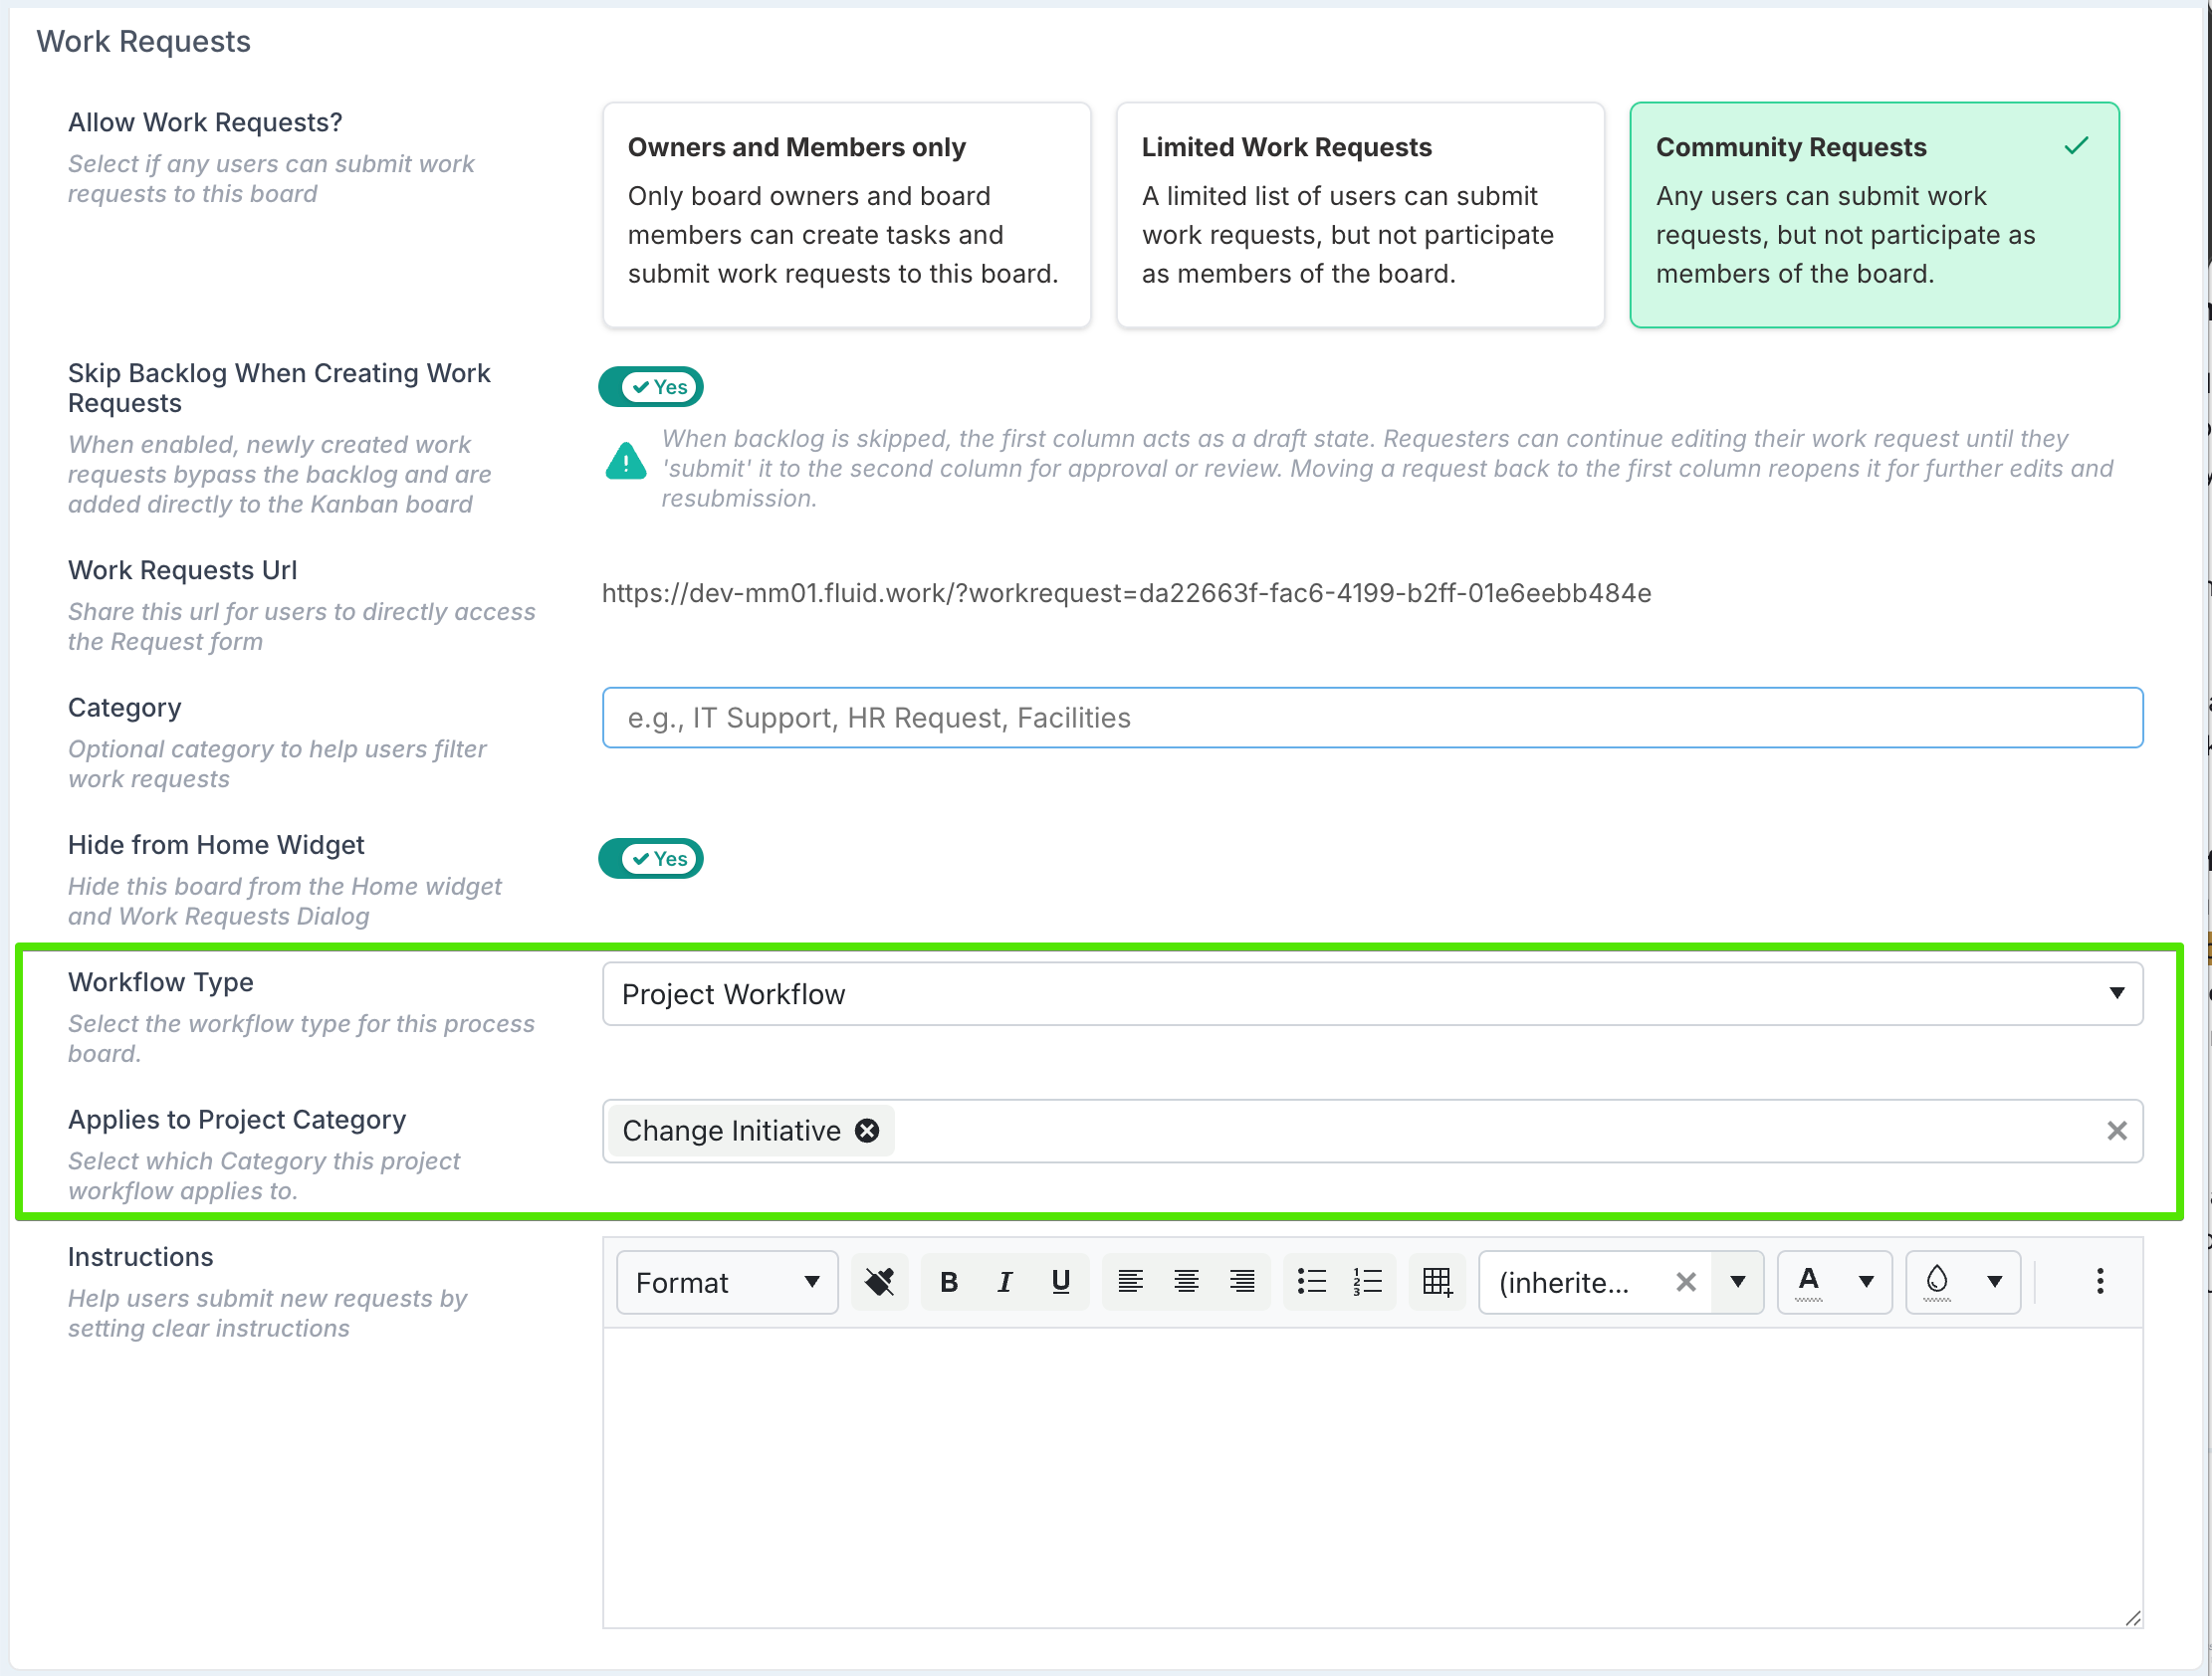Toggle bold formatting in editor
Image resolution: width=2212 pixels, height=1676 pixels.
tap(948, 1282)
